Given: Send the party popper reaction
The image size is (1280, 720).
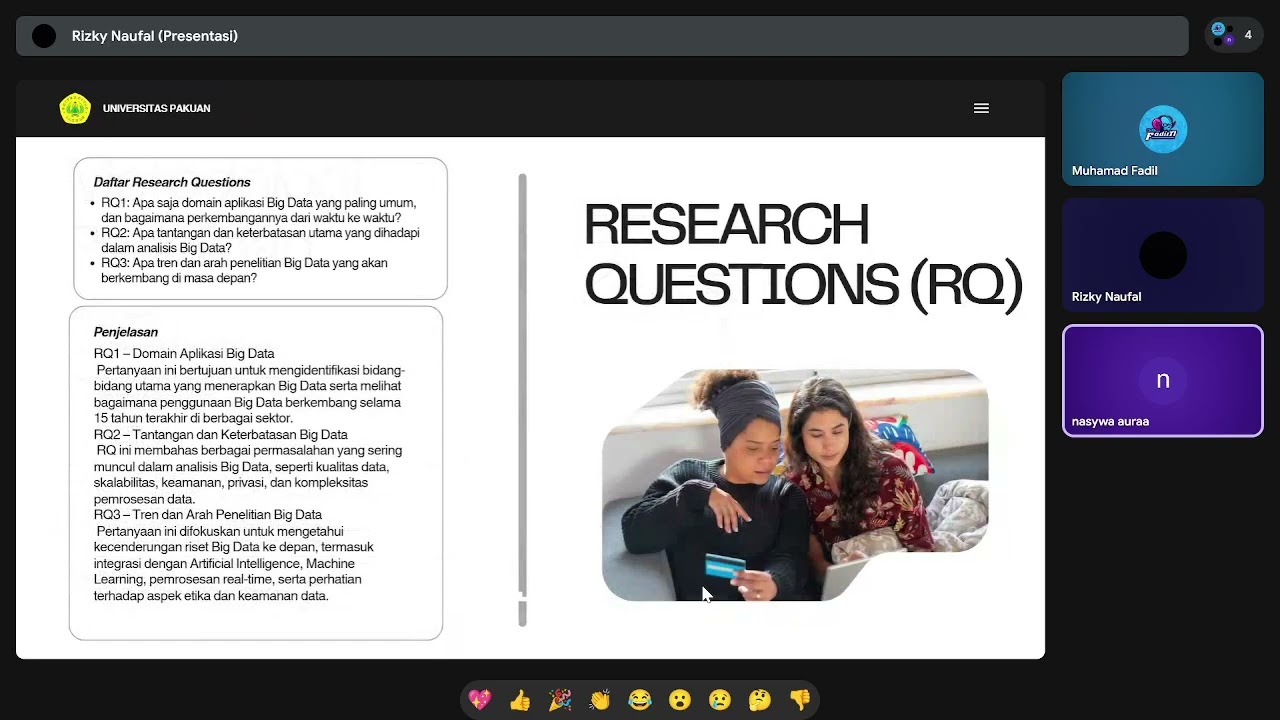Looking at the screenshot, I should pyautogui.click(x=560, y=700).
